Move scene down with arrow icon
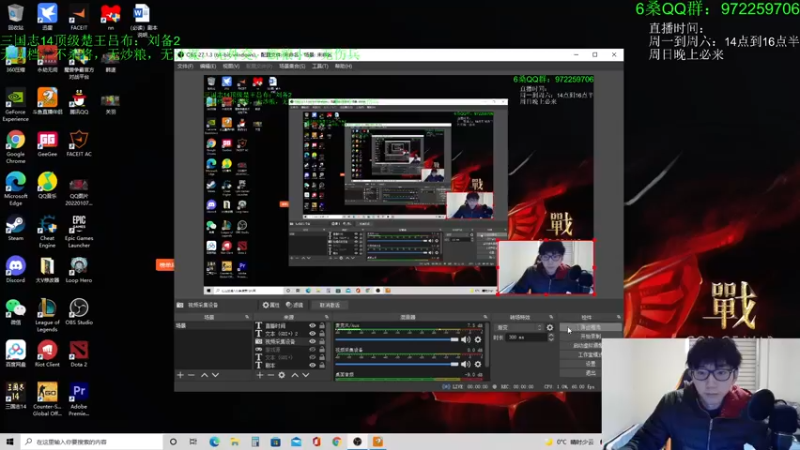Image resolution: width=800 pixels, height=450 pixels. tap(215, 375)
